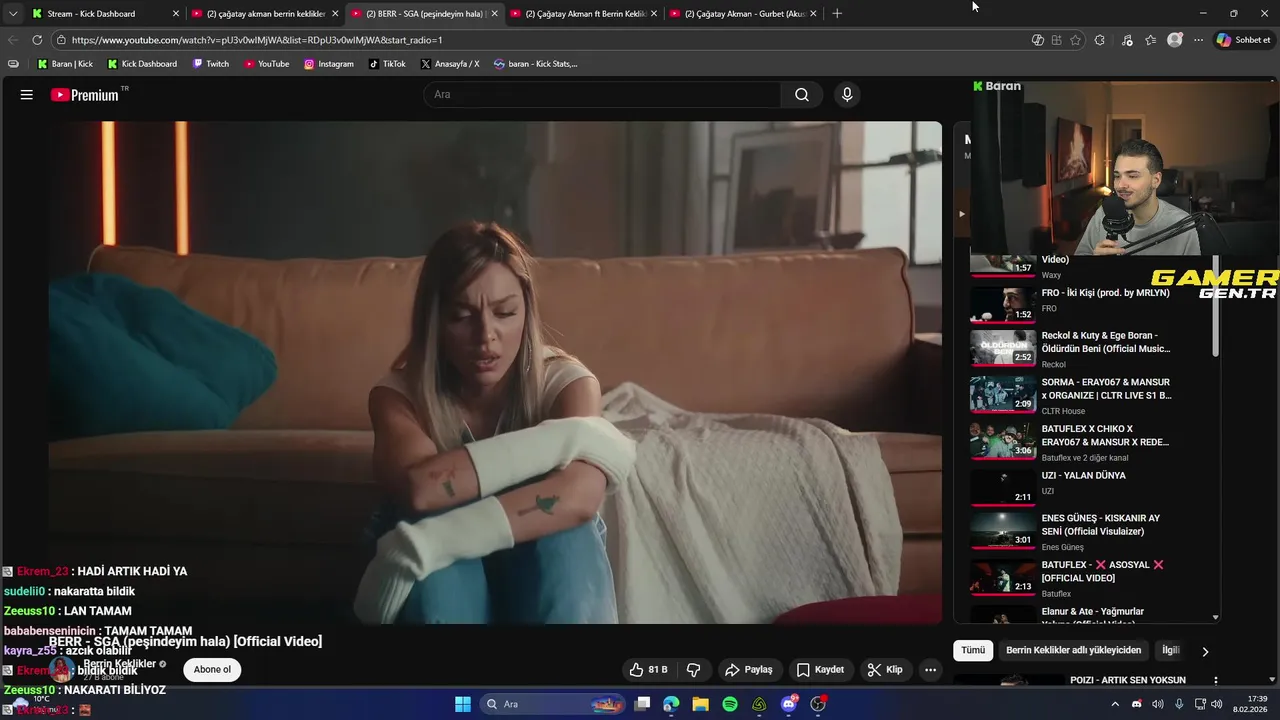This screenshot has height=720, width=1280.
Task: Play FRO - İki Kişi playlist thumbnail
Action: click(x=1003, y=305)
